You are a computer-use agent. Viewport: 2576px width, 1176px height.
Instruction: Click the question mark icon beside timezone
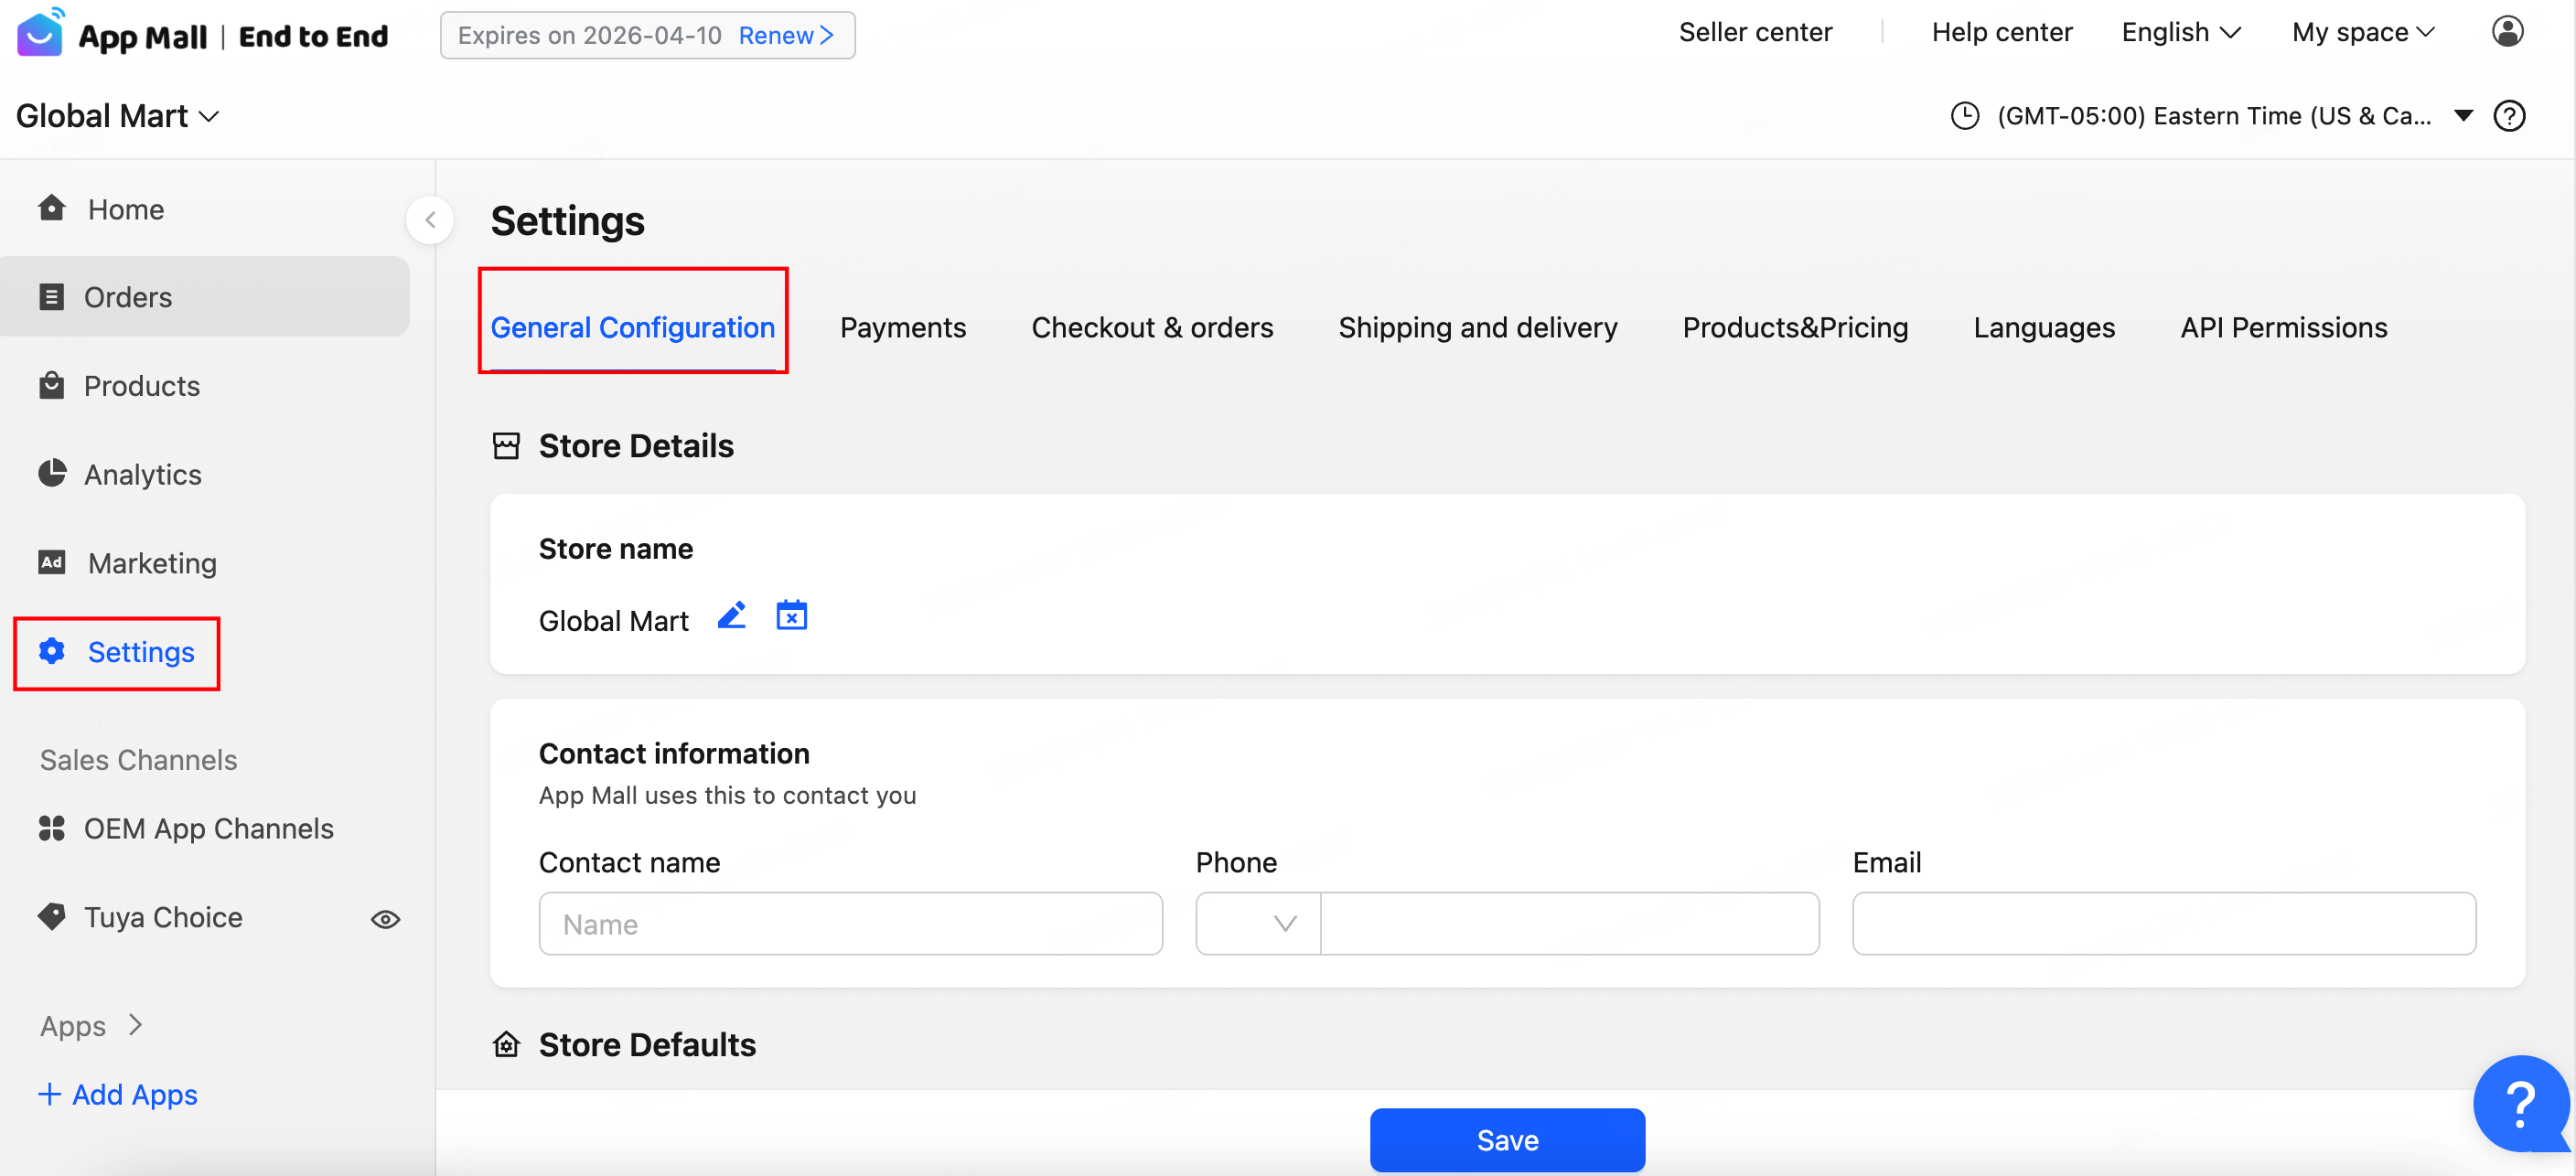pos(2509,116)
